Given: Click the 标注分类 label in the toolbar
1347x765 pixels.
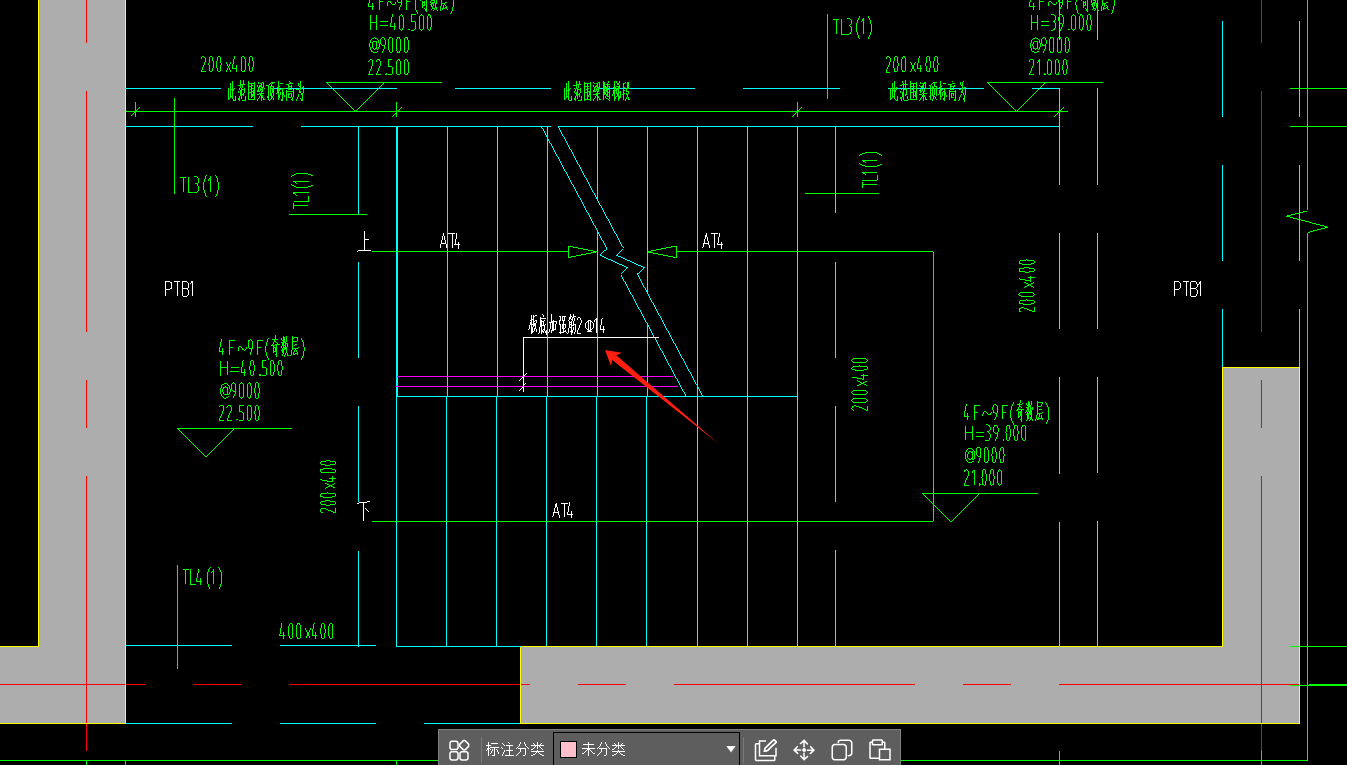Looking at the screenshot, I should click(515, 749).
